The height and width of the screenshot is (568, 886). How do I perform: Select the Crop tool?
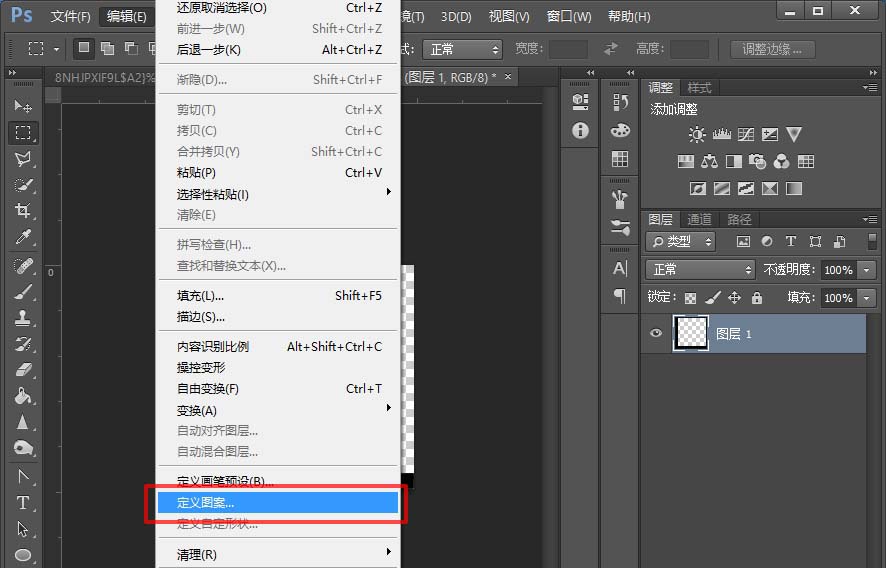[x=23, y=210]
